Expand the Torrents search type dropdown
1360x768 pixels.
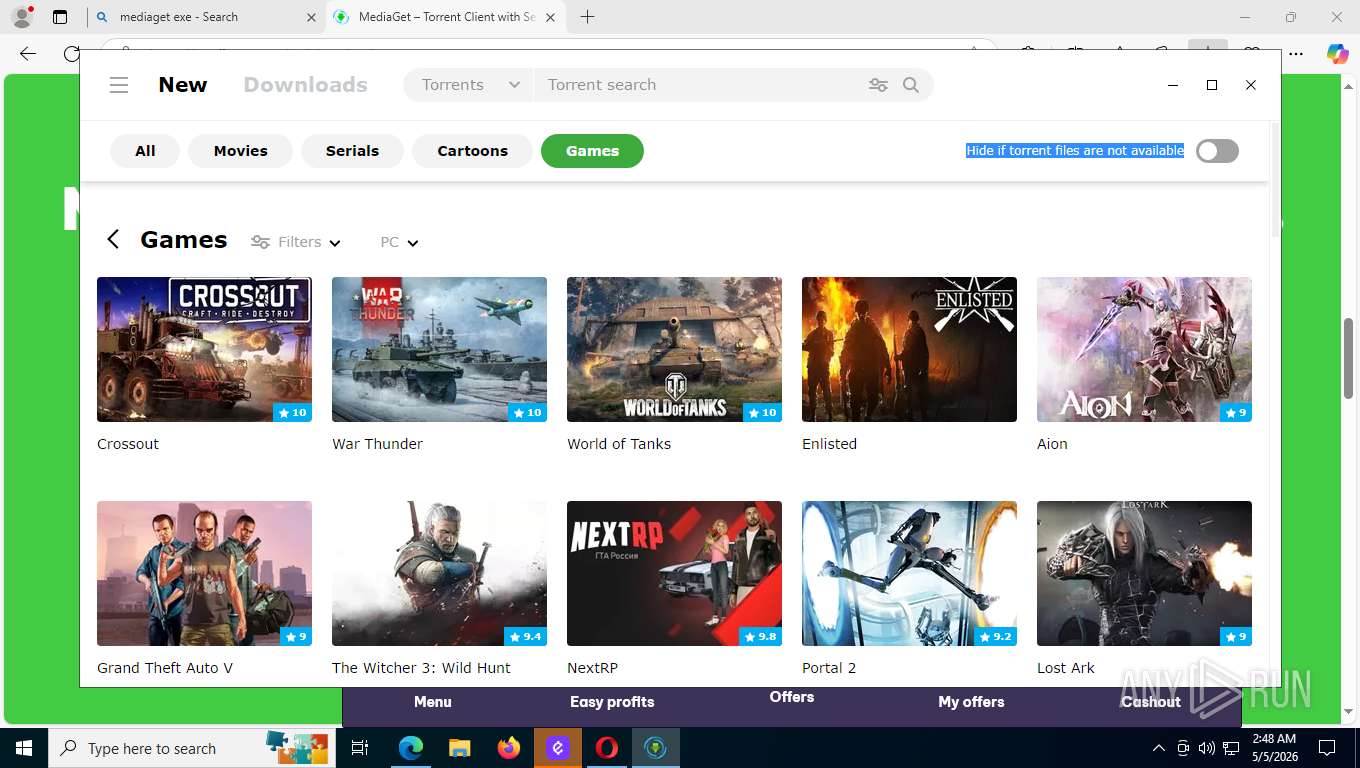click(471, 85)
